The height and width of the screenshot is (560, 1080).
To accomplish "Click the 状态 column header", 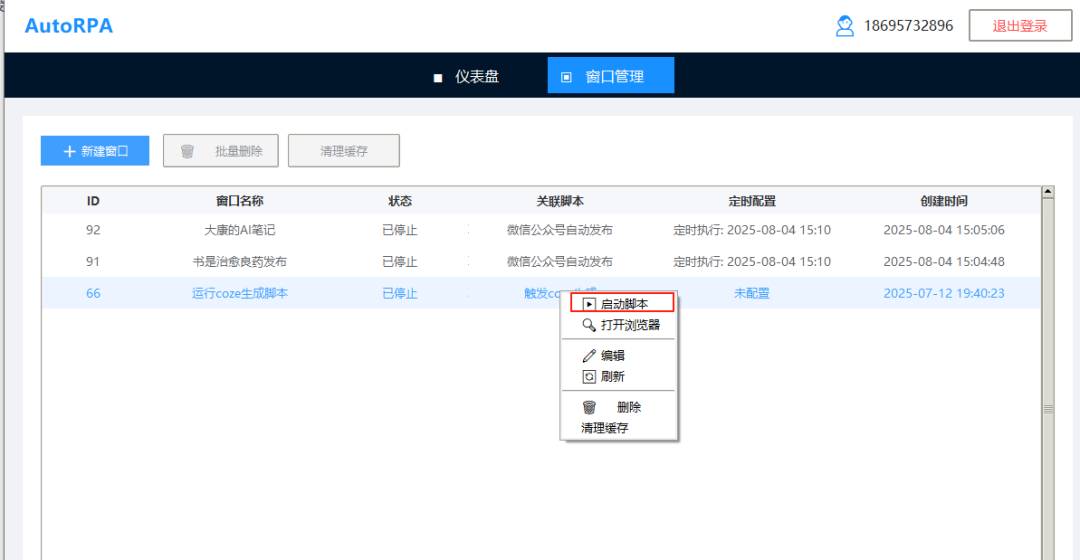I will pos(399,201).
